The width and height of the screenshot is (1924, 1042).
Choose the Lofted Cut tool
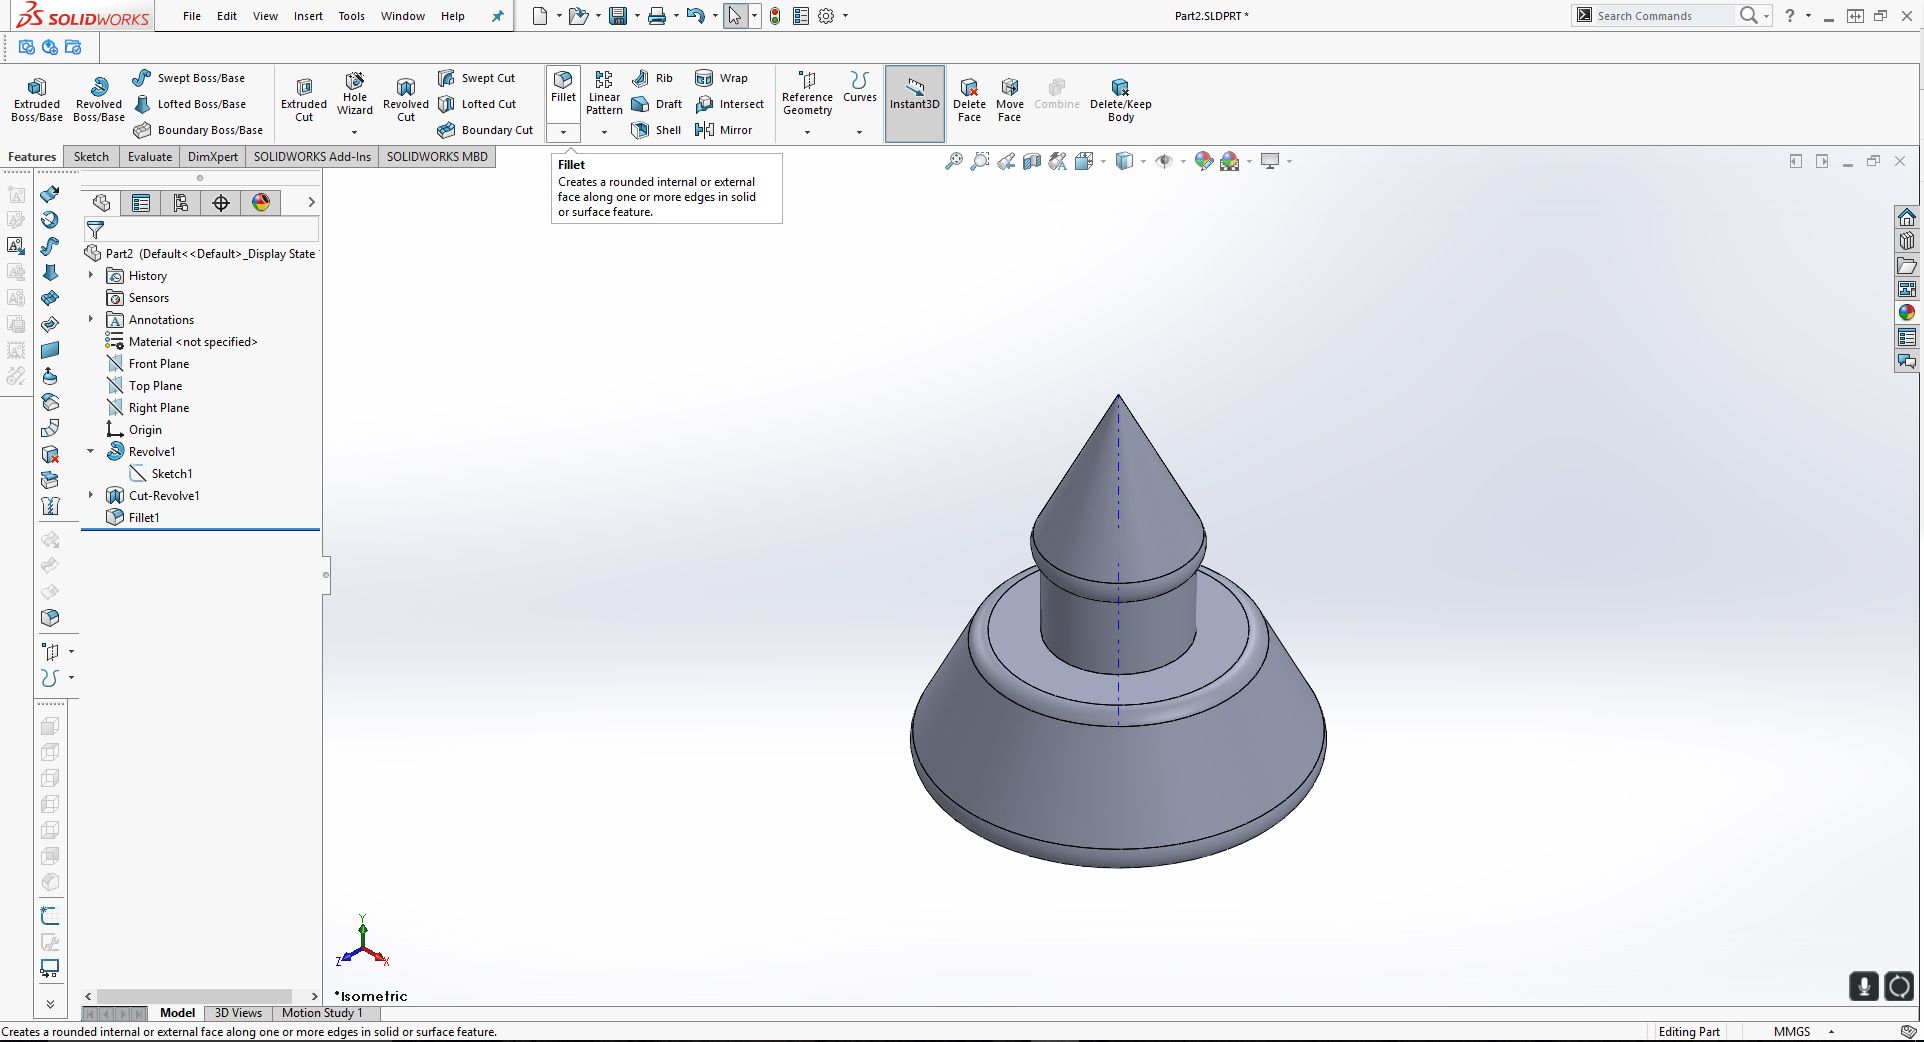click(478, 104)
